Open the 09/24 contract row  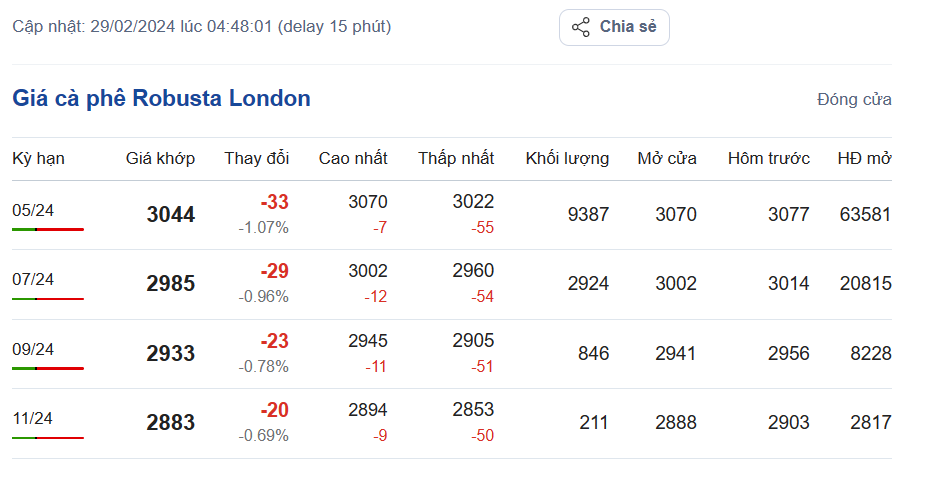(x=33, y=349)
